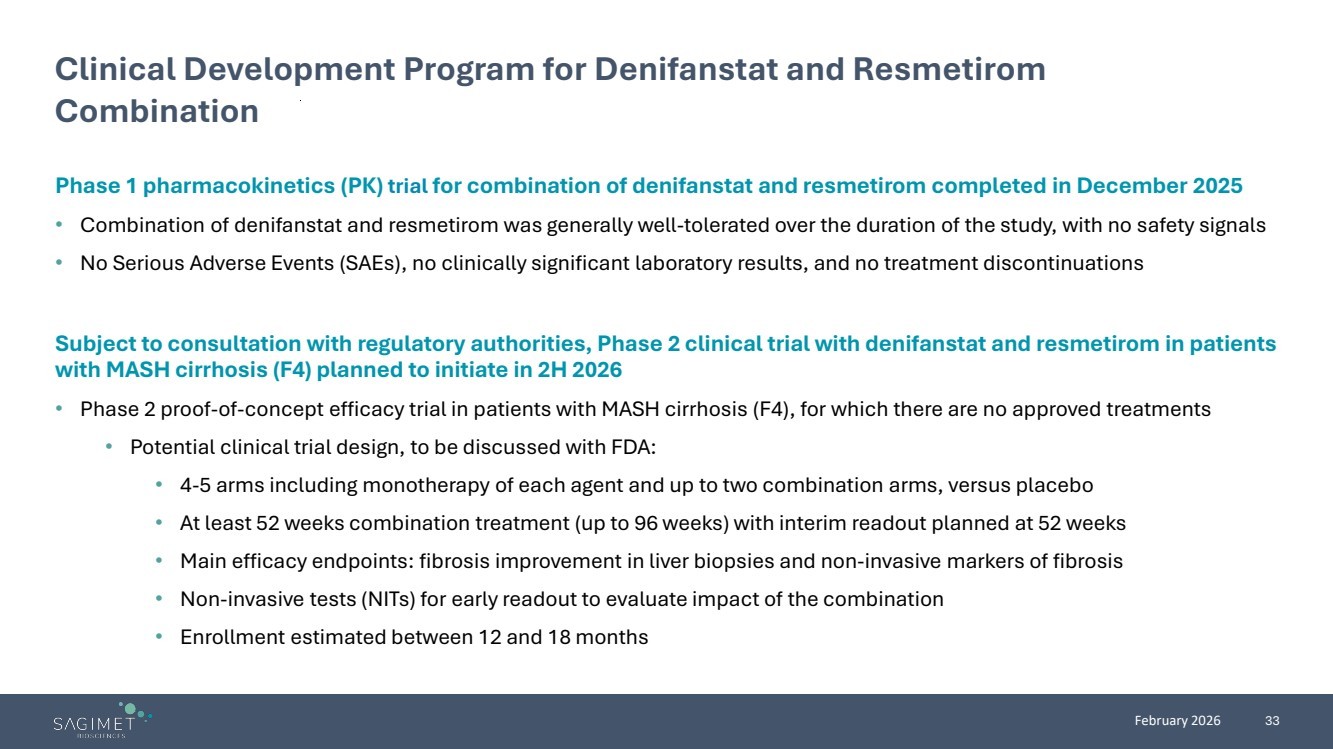Click the Non-invasive tests (NITs) bullet
The height and width of the screenshot is (749, 1333).
[x=561, y=599]
